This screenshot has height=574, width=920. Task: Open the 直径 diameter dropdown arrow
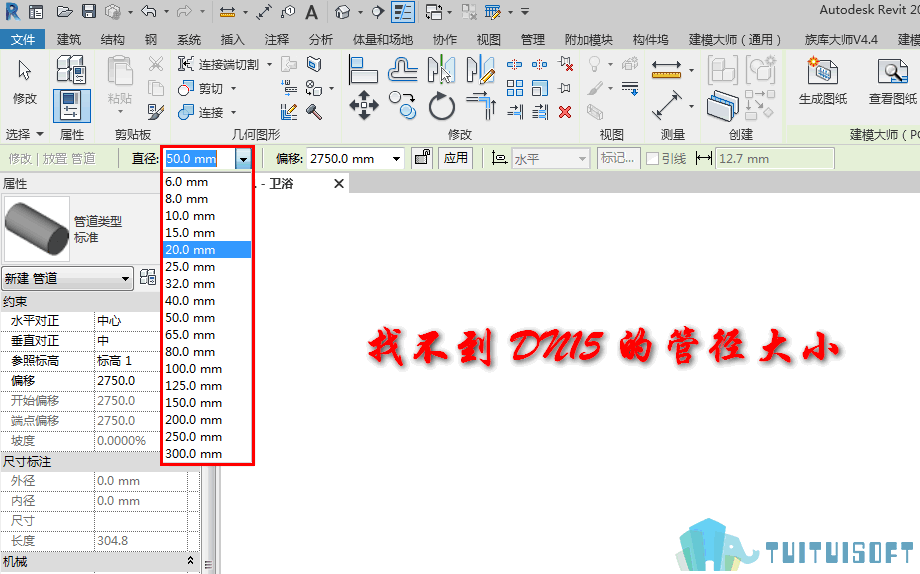243,158
